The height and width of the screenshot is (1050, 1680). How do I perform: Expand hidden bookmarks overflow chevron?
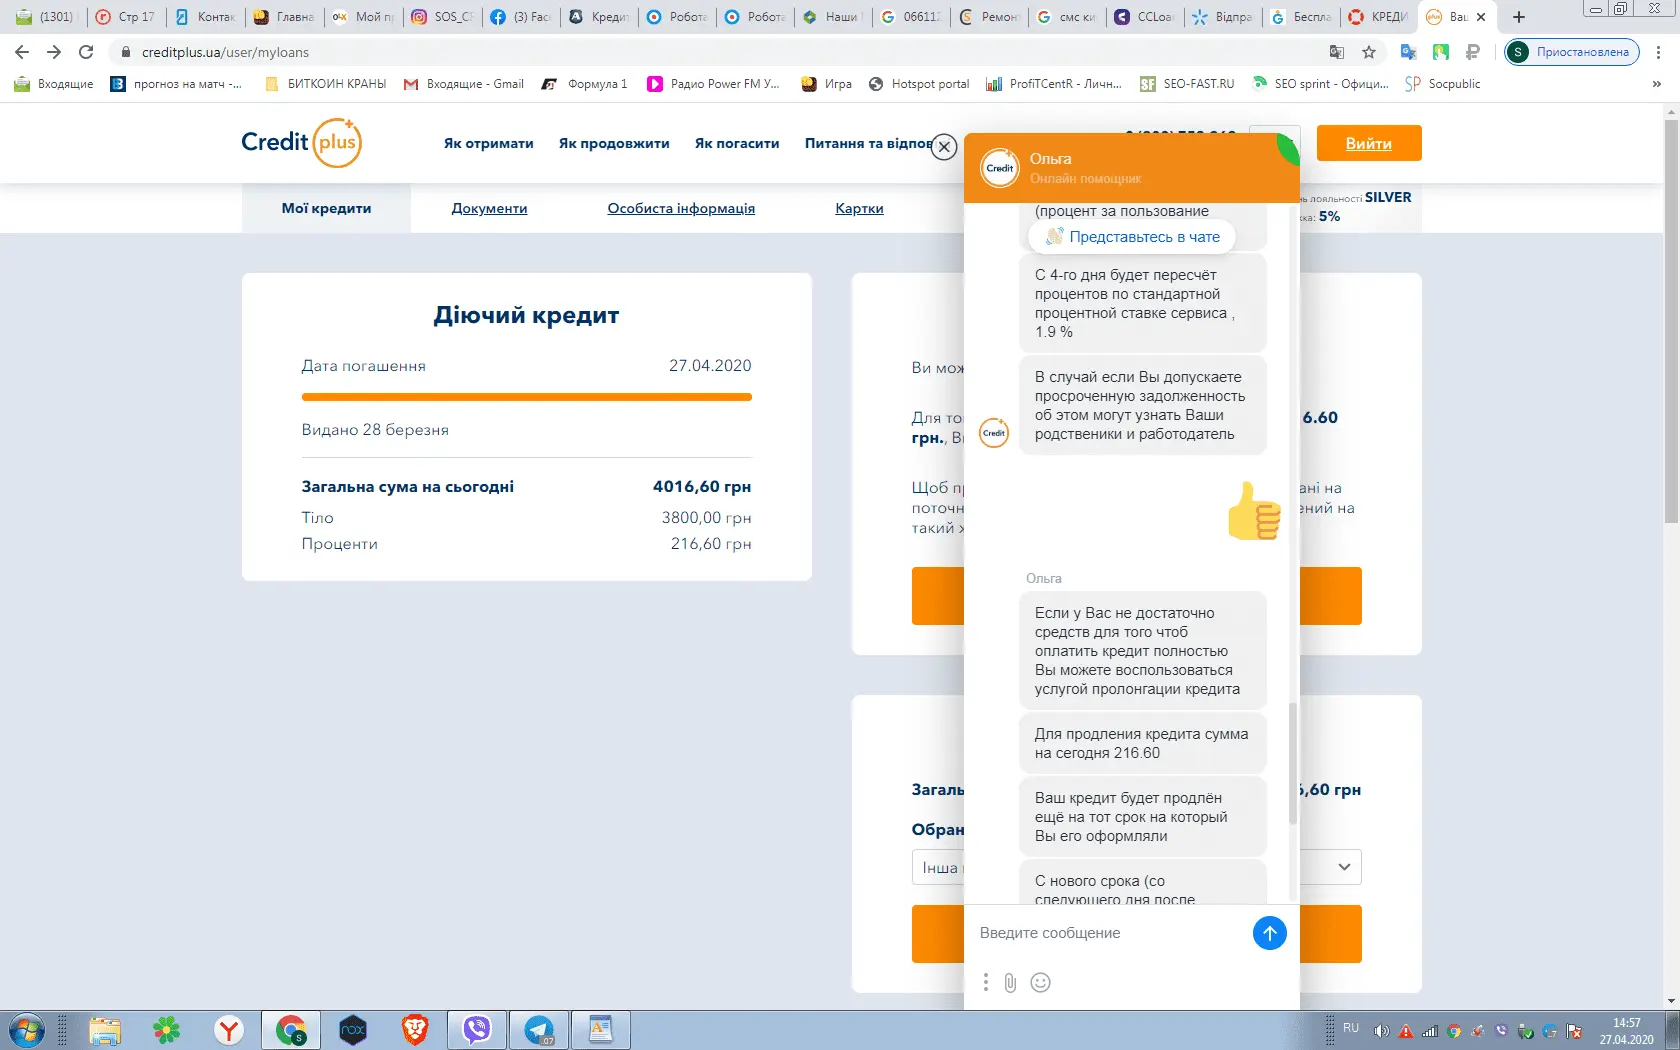tap(1656, 84)
